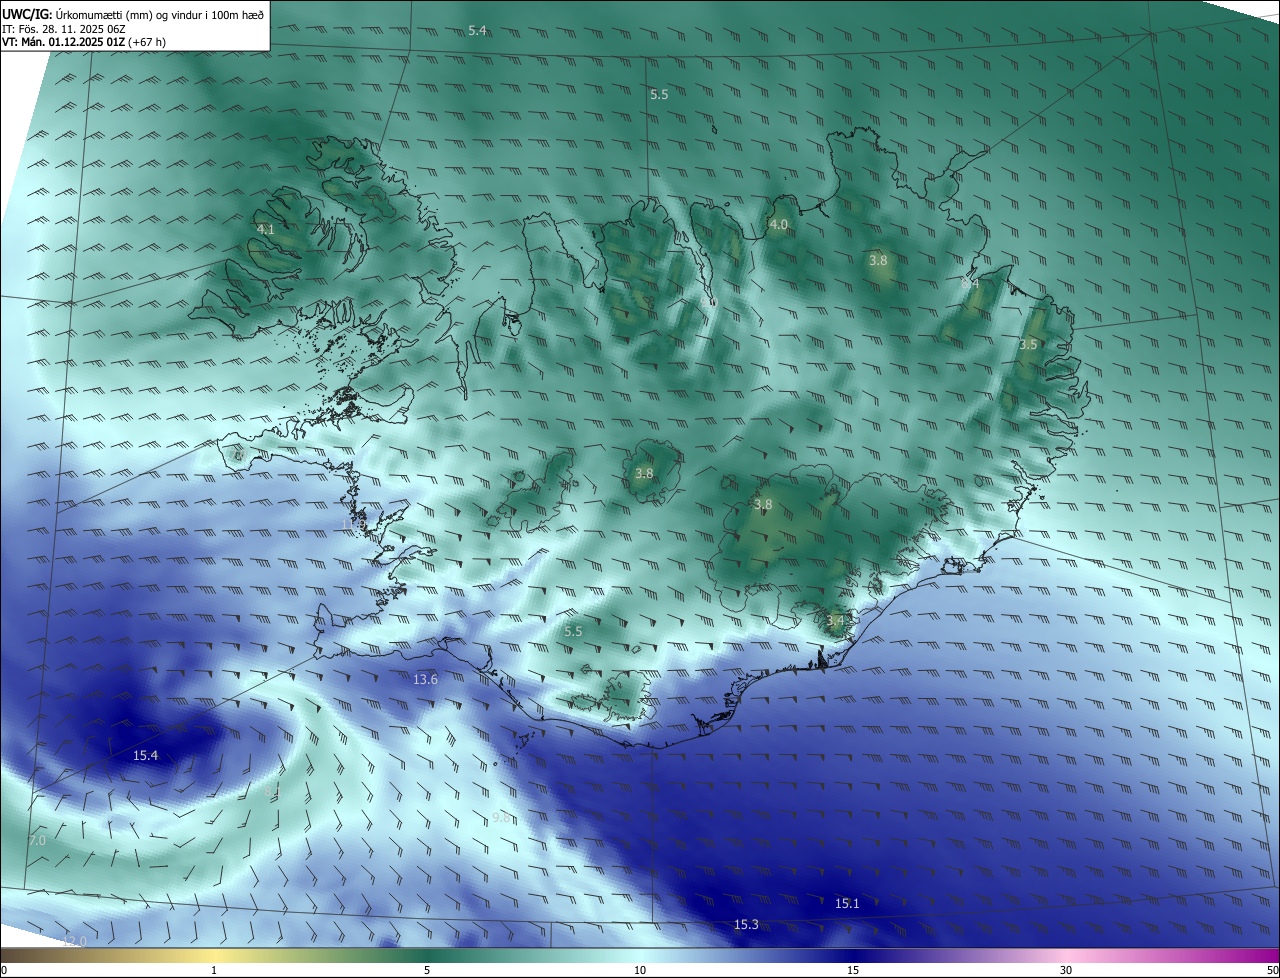Select the 15.1 value label on the map
Screen dimensions: 1280x978
point(847,903)
